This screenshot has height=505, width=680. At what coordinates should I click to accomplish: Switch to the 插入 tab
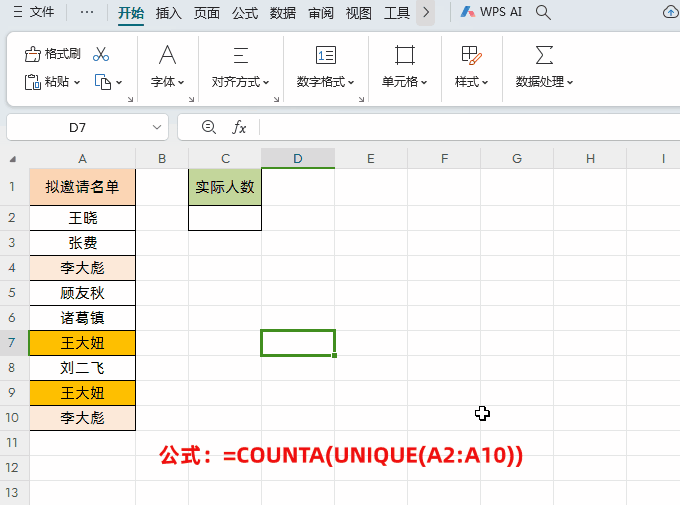pos(169,13)
